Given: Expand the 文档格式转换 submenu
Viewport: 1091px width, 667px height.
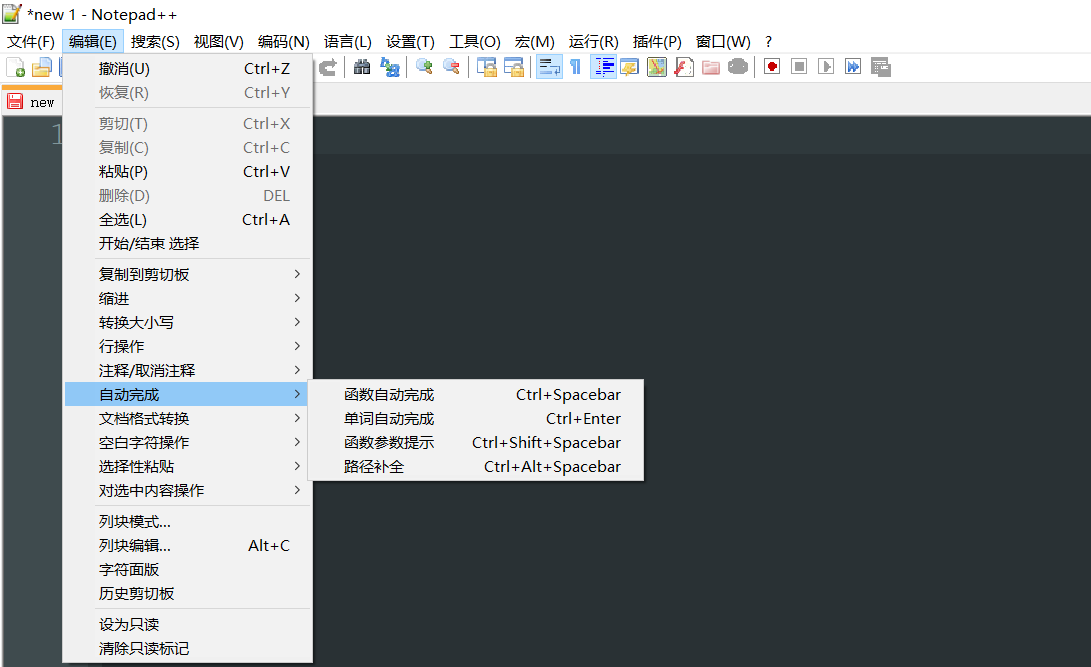Looking at the screenshot, I should point(187,418).
